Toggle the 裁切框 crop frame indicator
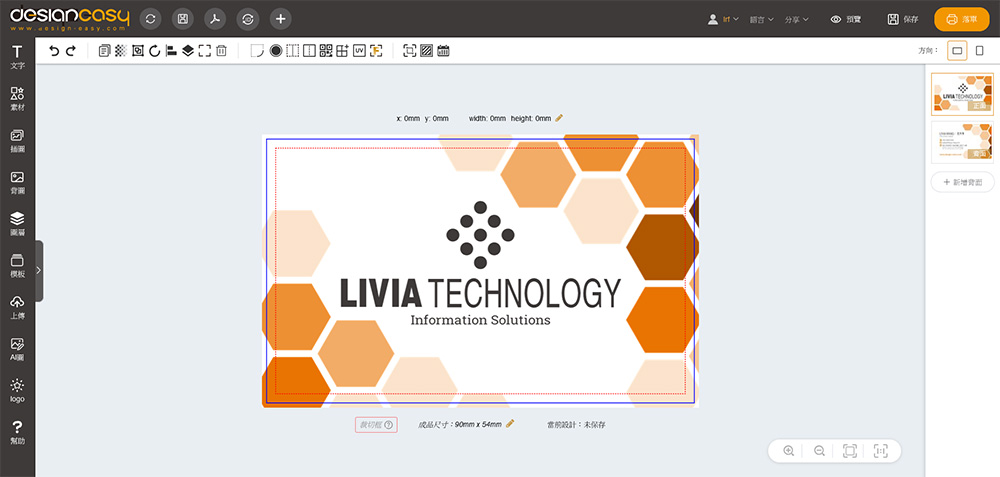 [x=376, y=425]
